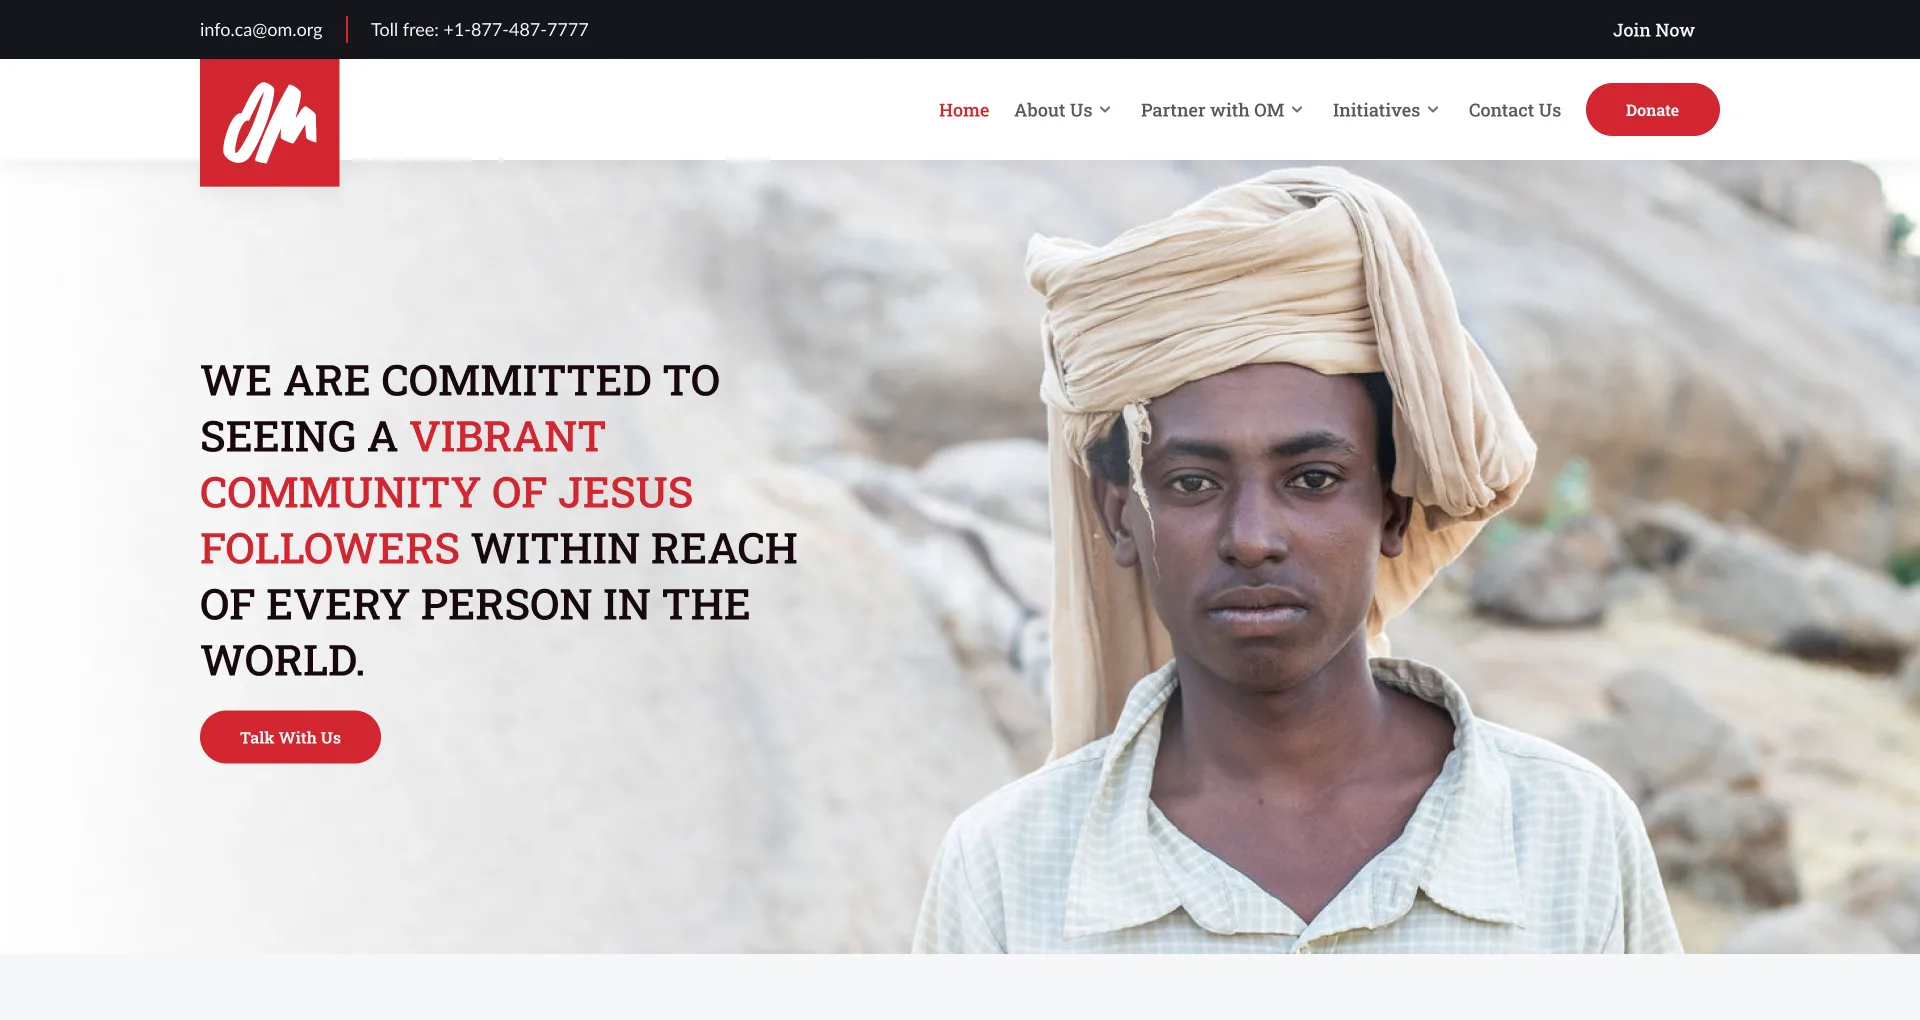Select the Initiatives menu label
This screenshot has width=1920, height=1020.
pos(1376,110)
